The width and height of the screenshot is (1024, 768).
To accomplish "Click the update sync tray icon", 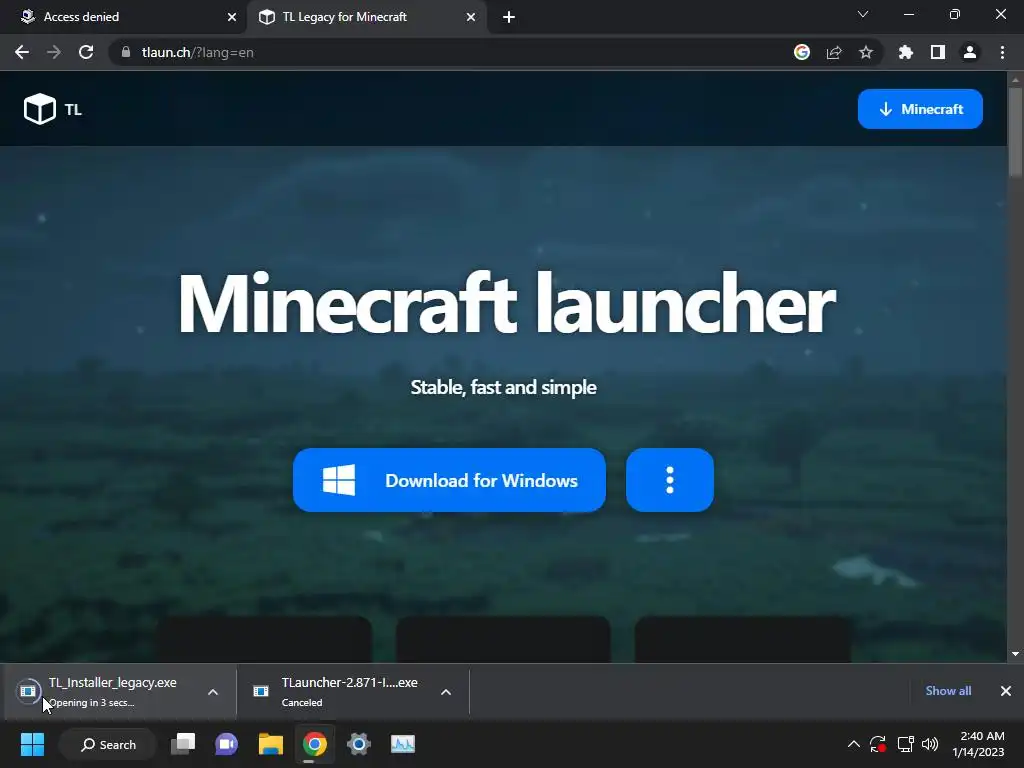I will (878, 744).
